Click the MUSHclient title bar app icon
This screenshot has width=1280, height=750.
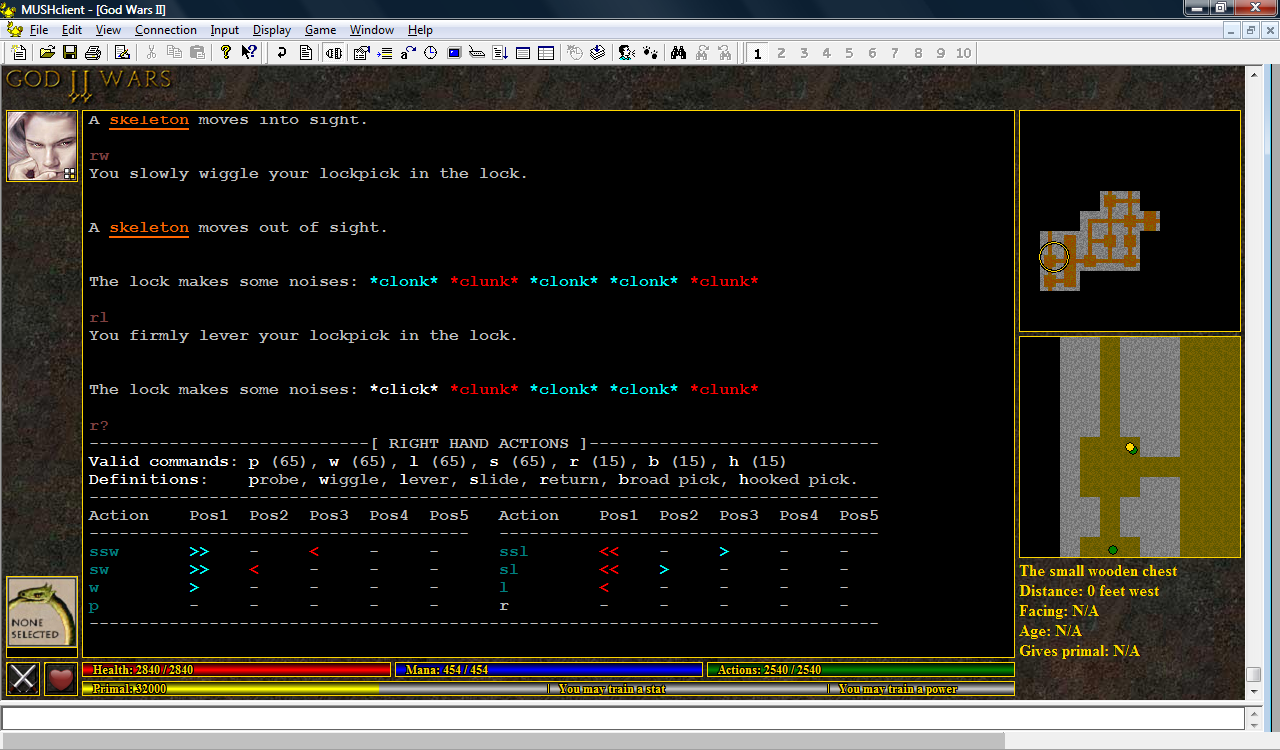tap(9, 9)
